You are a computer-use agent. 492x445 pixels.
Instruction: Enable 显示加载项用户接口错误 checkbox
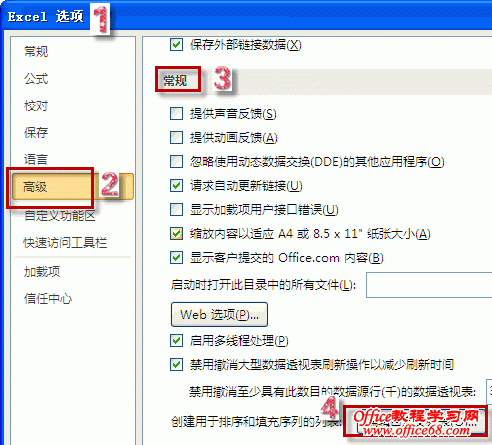click(x=176, y=210)
